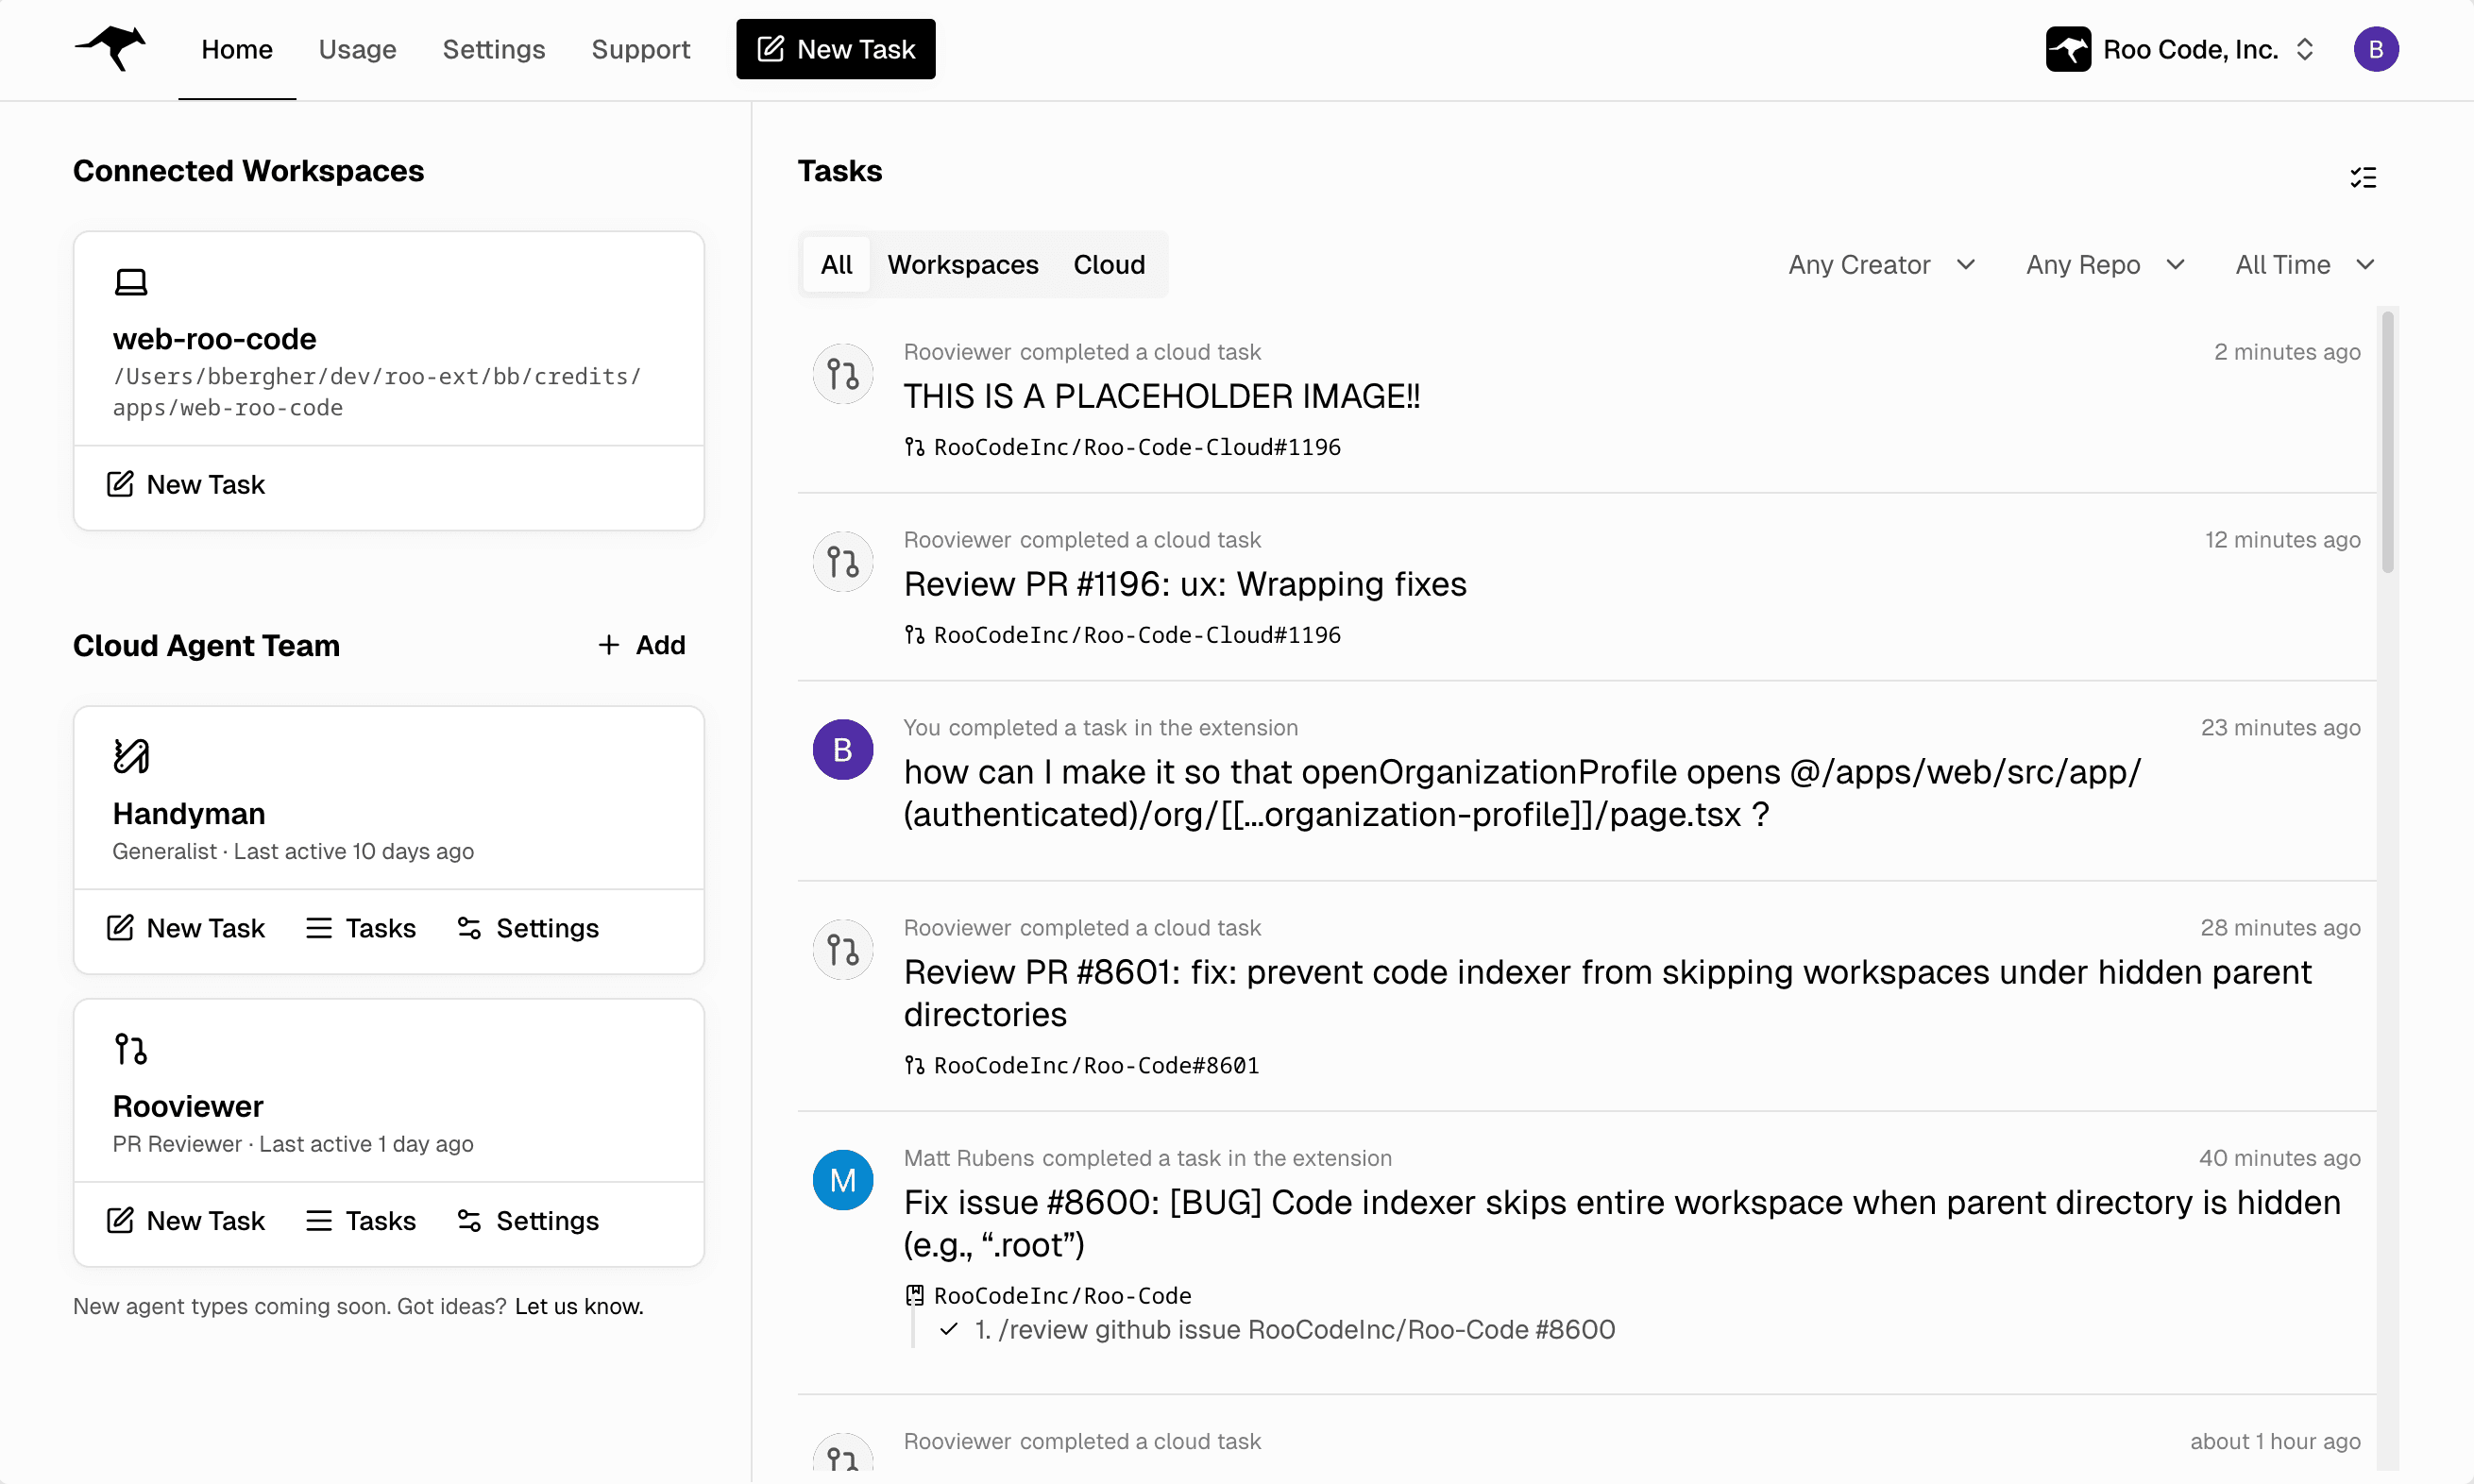Filter tasks by Workspaces
Viewport: 2474px width, 1484px height.
click(x=962, y=264)
